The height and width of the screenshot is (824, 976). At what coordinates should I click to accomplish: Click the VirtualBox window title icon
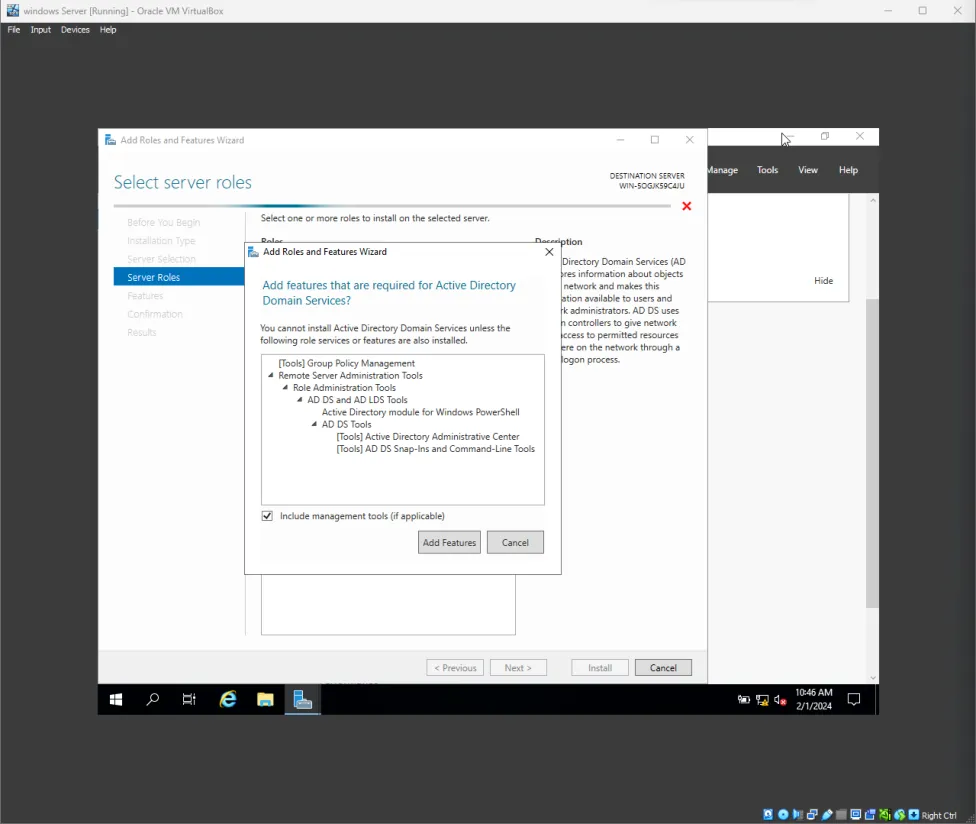coord(12,11)
